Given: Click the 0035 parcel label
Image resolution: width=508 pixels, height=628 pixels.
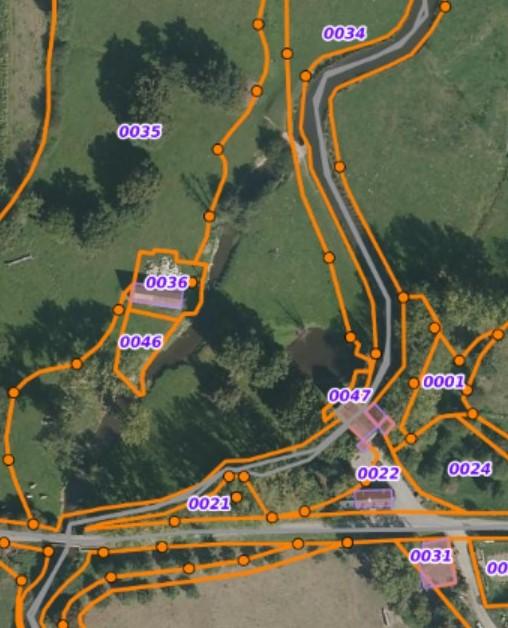Looking at the screenshot, I should tap(139, 131).
